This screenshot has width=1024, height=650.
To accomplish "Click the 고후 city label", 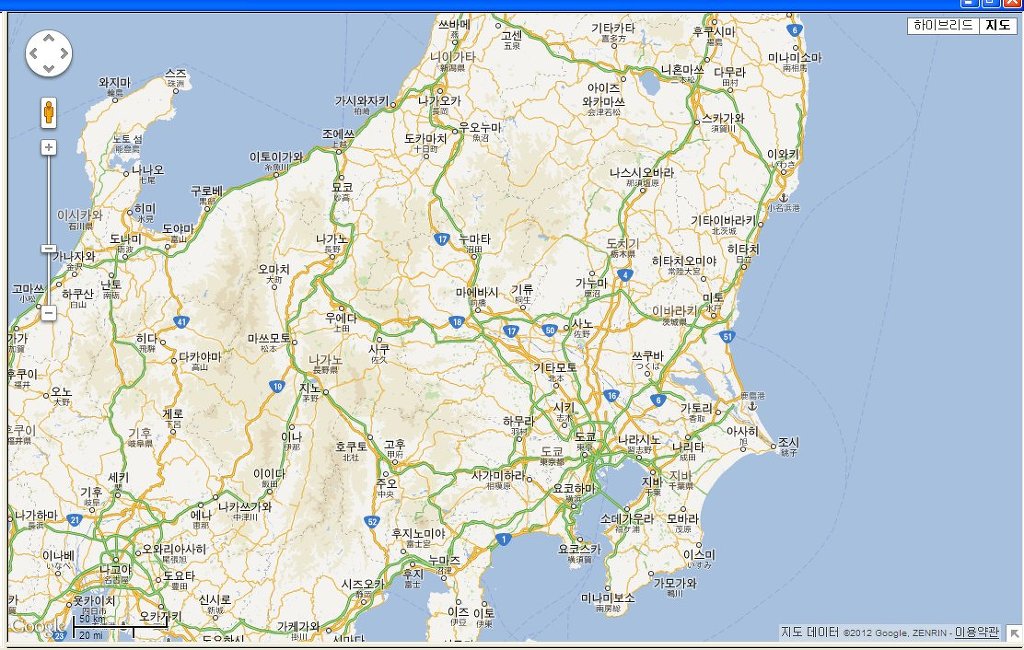I will [395, 445].
